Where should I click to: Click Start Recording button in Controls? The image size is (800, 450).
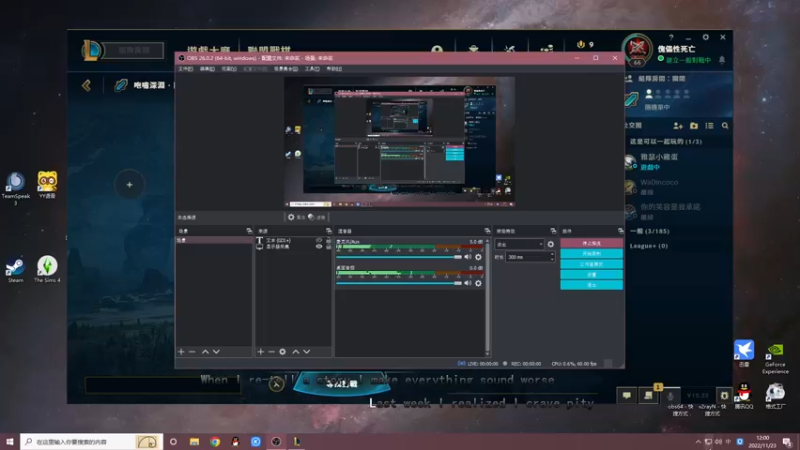pos(591,254)
